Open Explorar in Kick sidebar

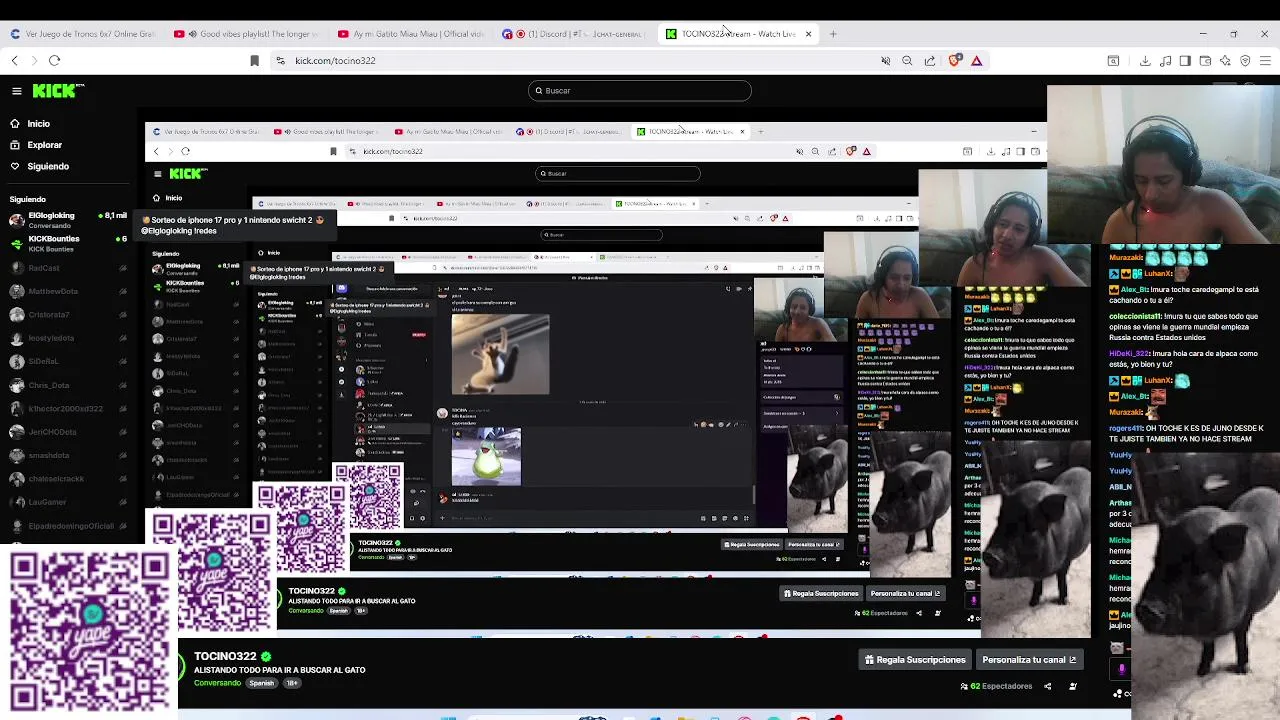click(x=44, y=145)
